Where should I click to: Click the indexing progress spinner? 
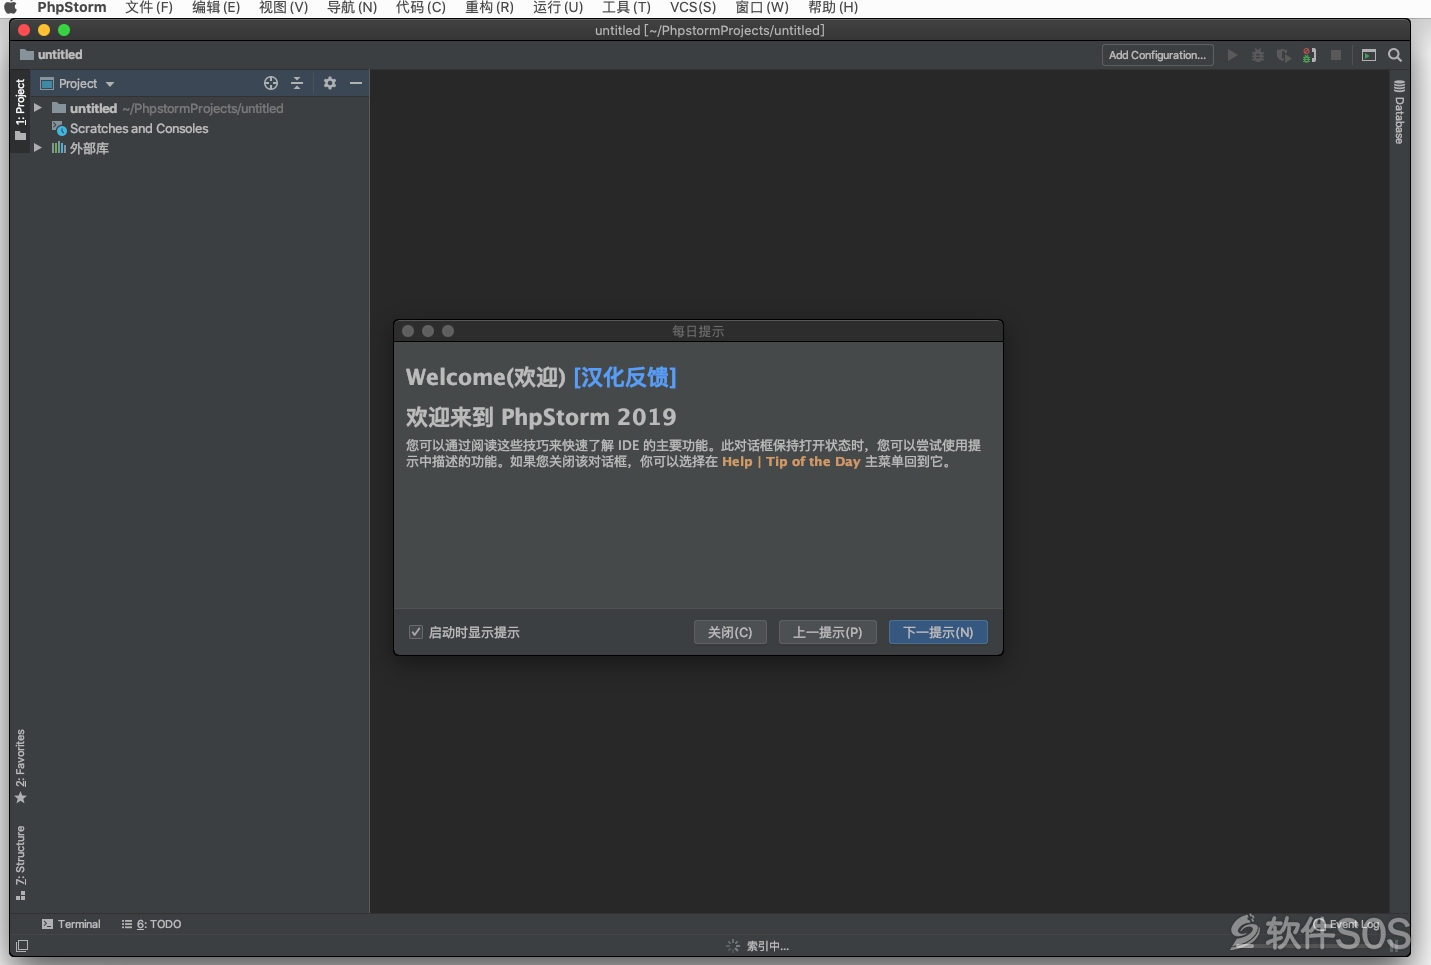[733, 946]
